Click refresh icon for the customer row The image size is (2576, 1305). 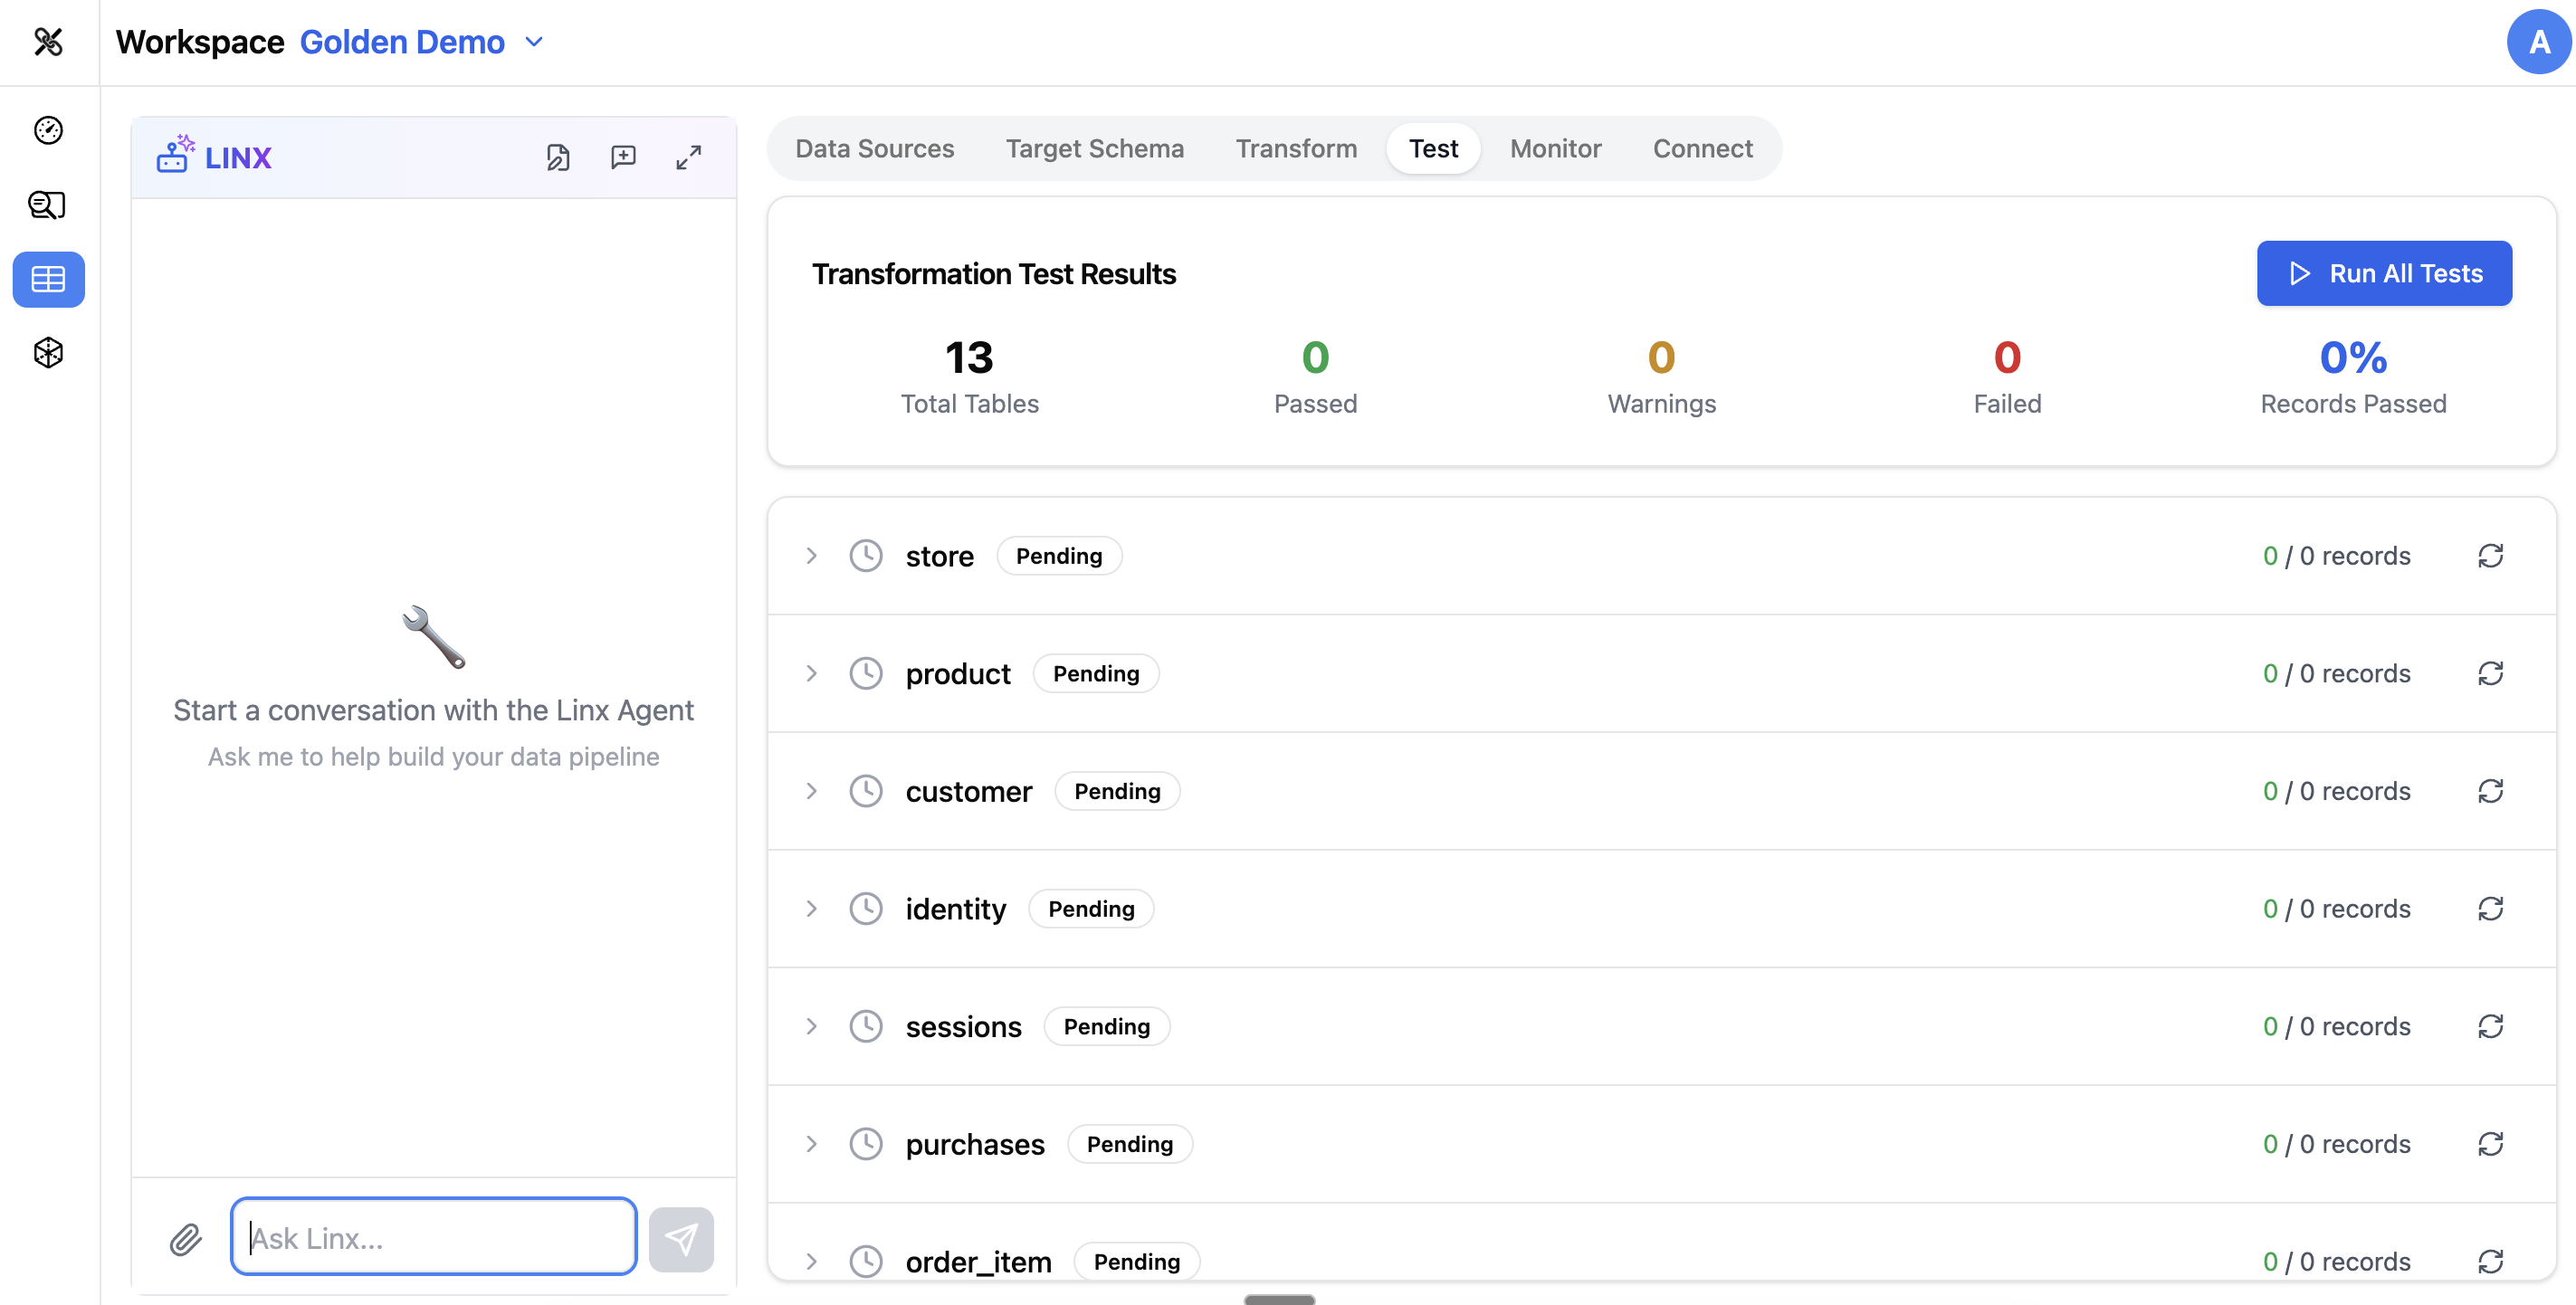point(2490,791)
